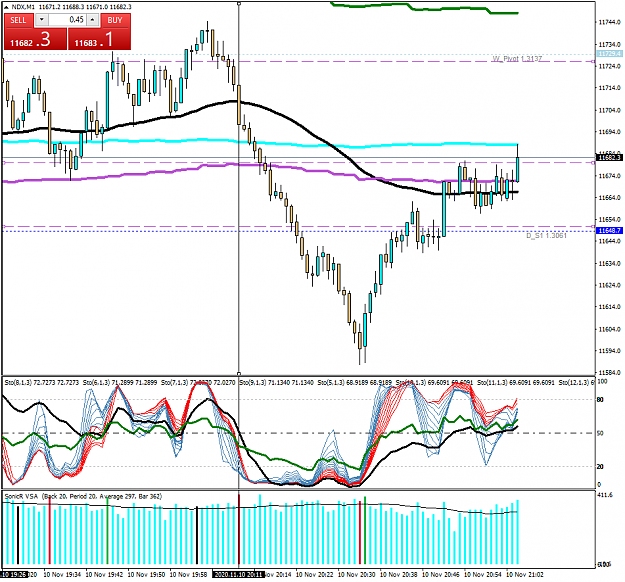Click the 411.6 volume scale label

point(605,495)
